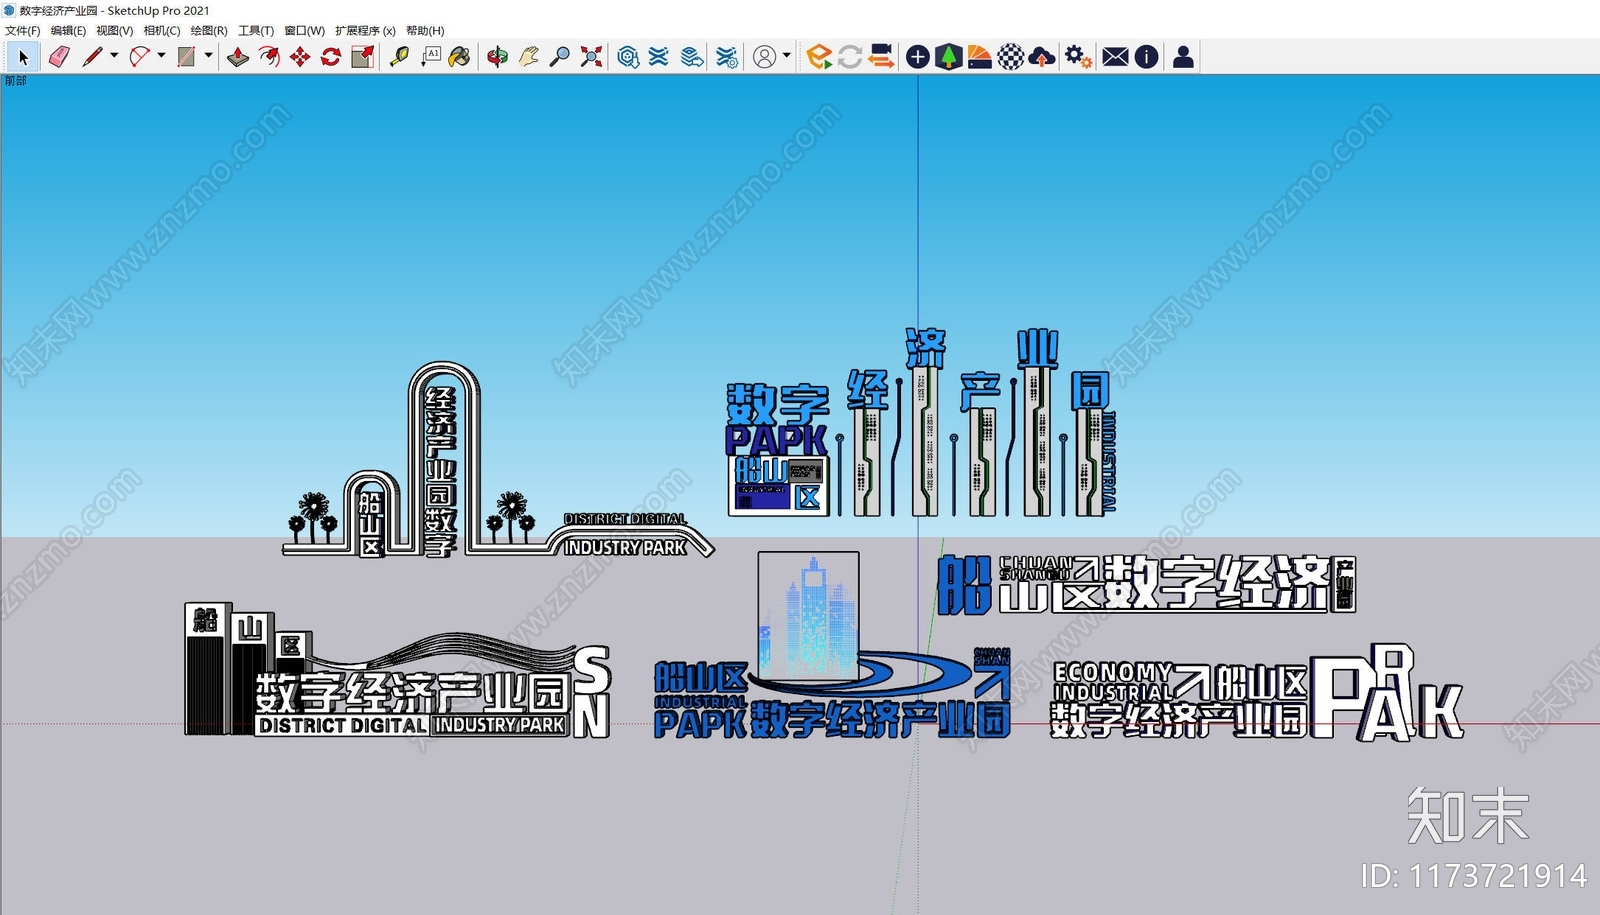Open the Enscape material editor swatches icon
Screen dimensions: 1600x915
(979, 57)
